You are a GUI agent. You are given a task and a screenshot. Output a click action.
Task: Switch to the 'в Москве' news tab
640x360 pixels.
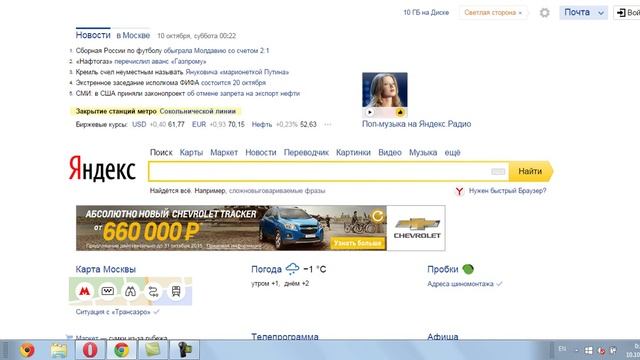tap(133, 36)
